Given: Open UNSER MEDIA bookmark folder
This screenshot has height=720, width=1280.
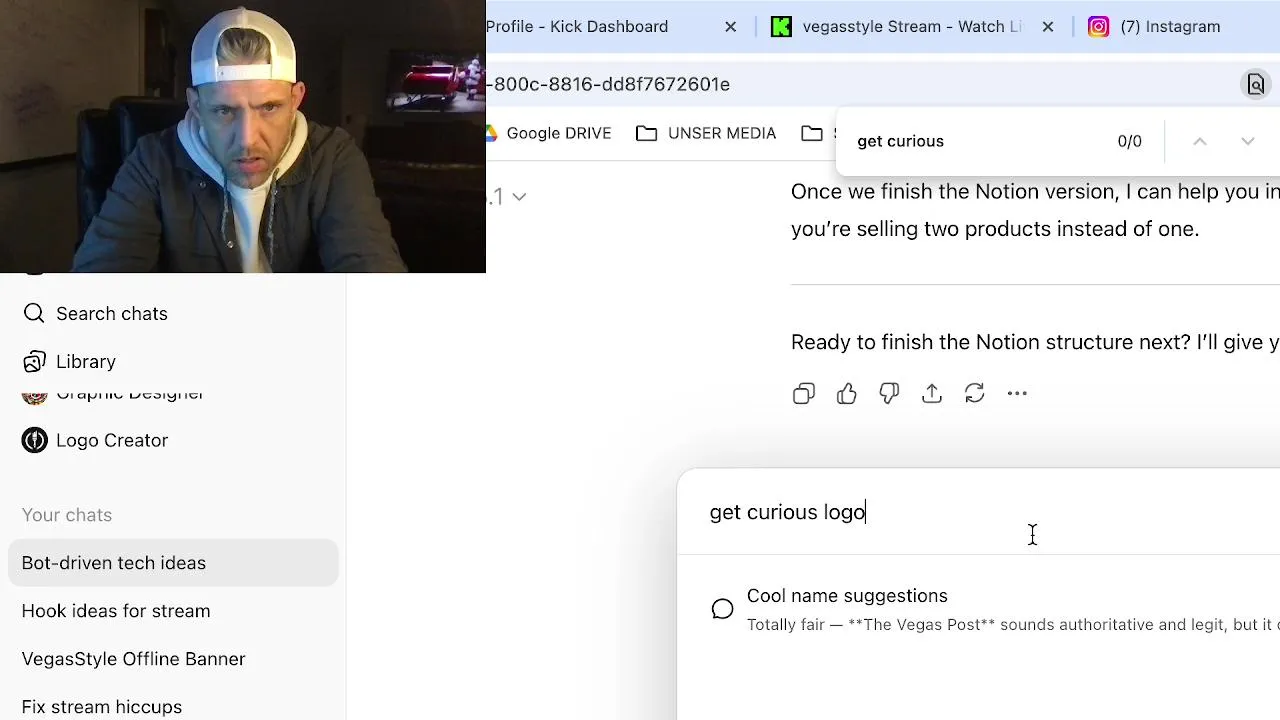Looking at the screenshot, I should click(706, 133).
